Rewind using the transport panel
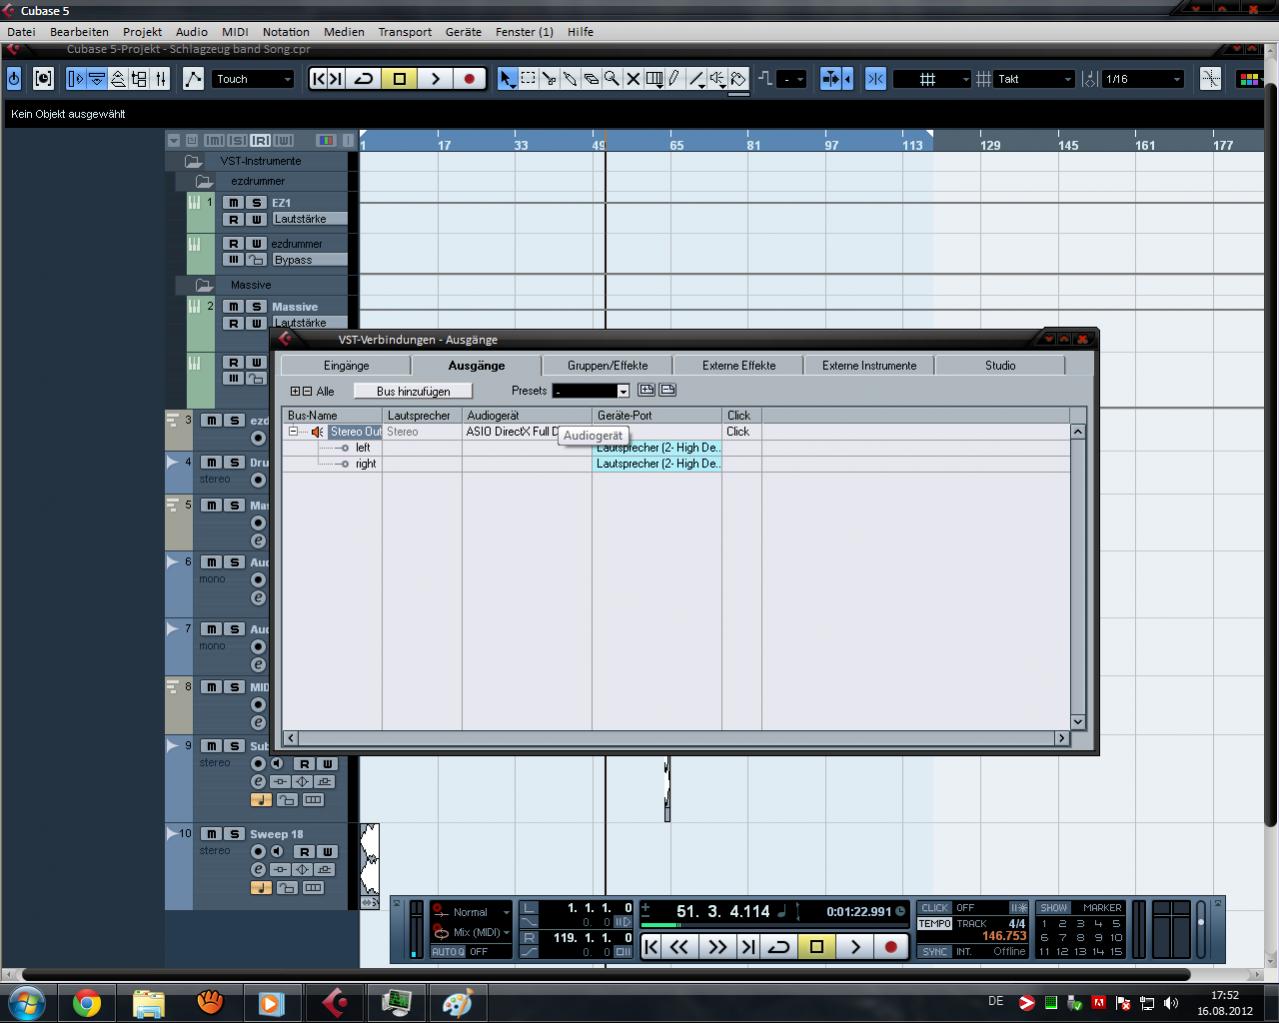Screen dimensions: 1279x1023 point(679,946)
